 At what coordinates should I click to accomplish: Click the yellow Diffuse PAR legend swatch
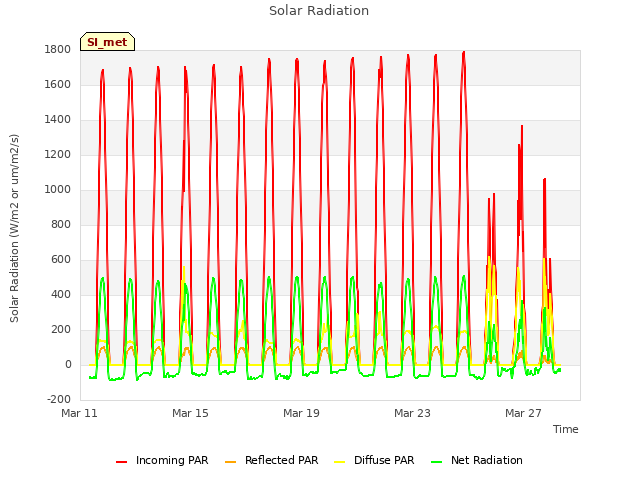point(339,462)
